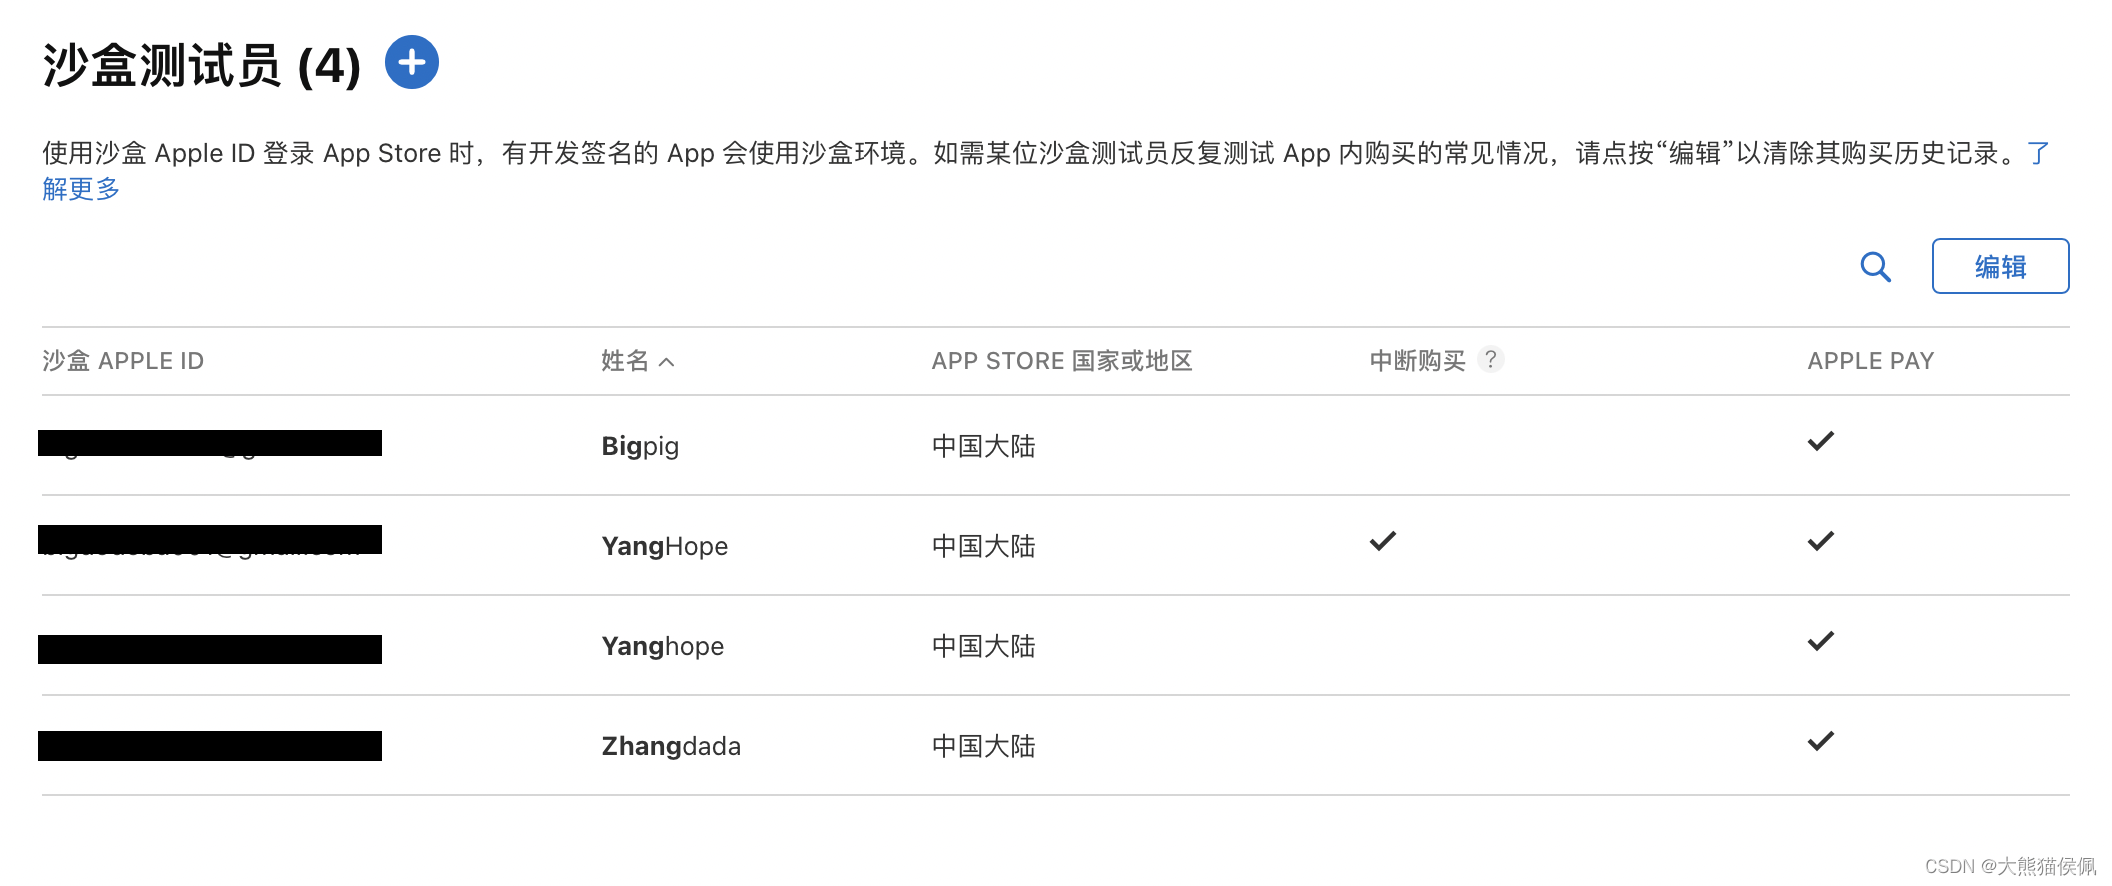Click the APP STORE 国家或地区 column header
The height and width of the screenshot is (886, 2112).
click(1062, 361)
